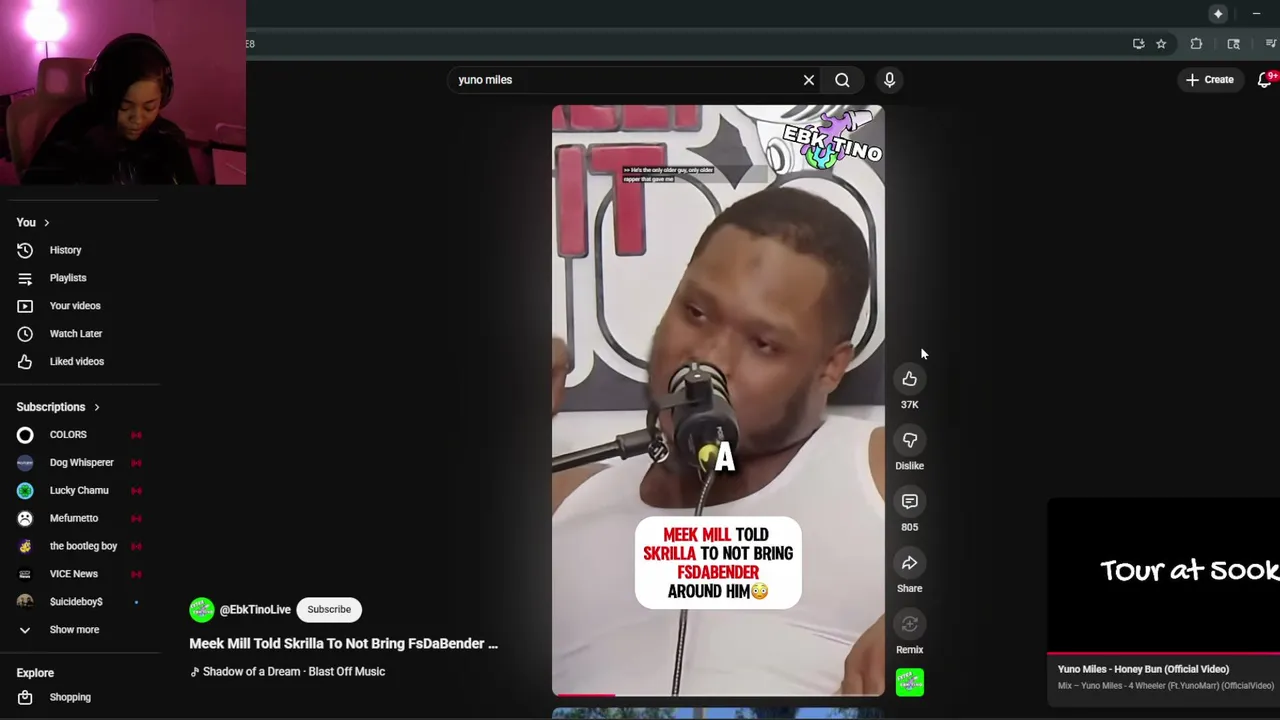Image resolution: width=1280 pixels, height=720 pixels.
Task: Expand the Subscriptions section
Action: [58, 407]
